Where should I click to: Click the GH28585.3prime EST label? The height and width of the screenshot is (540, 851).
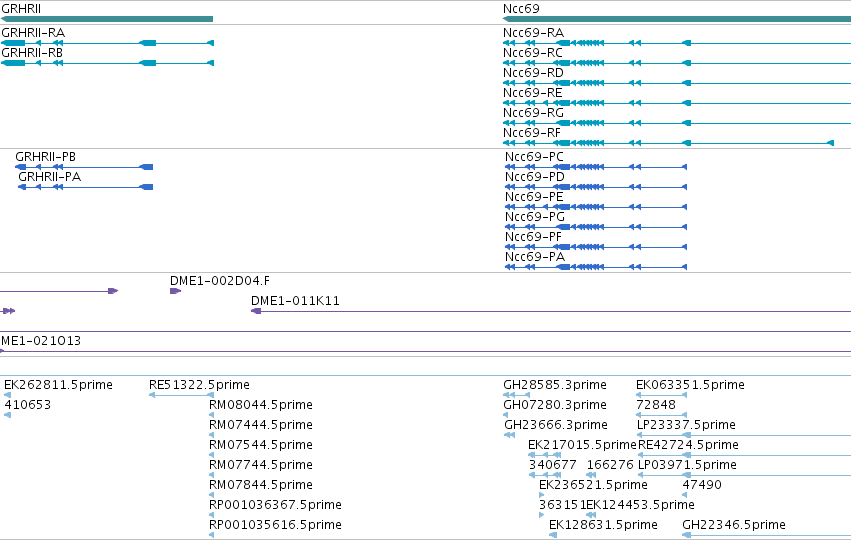coord(555,385)
